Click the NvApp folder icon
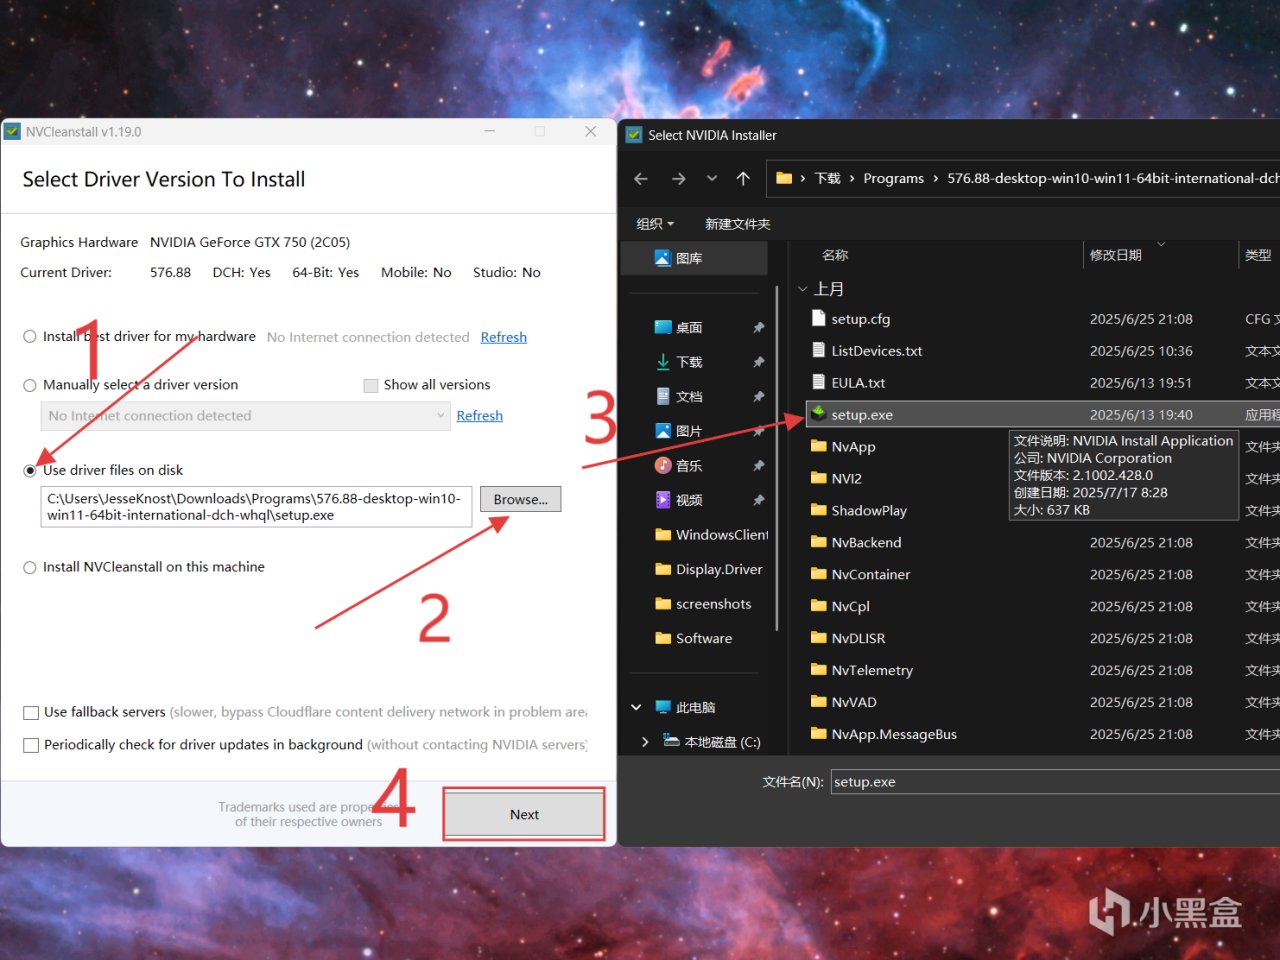This screenshot has height=960, width=1280. (818, 446)
